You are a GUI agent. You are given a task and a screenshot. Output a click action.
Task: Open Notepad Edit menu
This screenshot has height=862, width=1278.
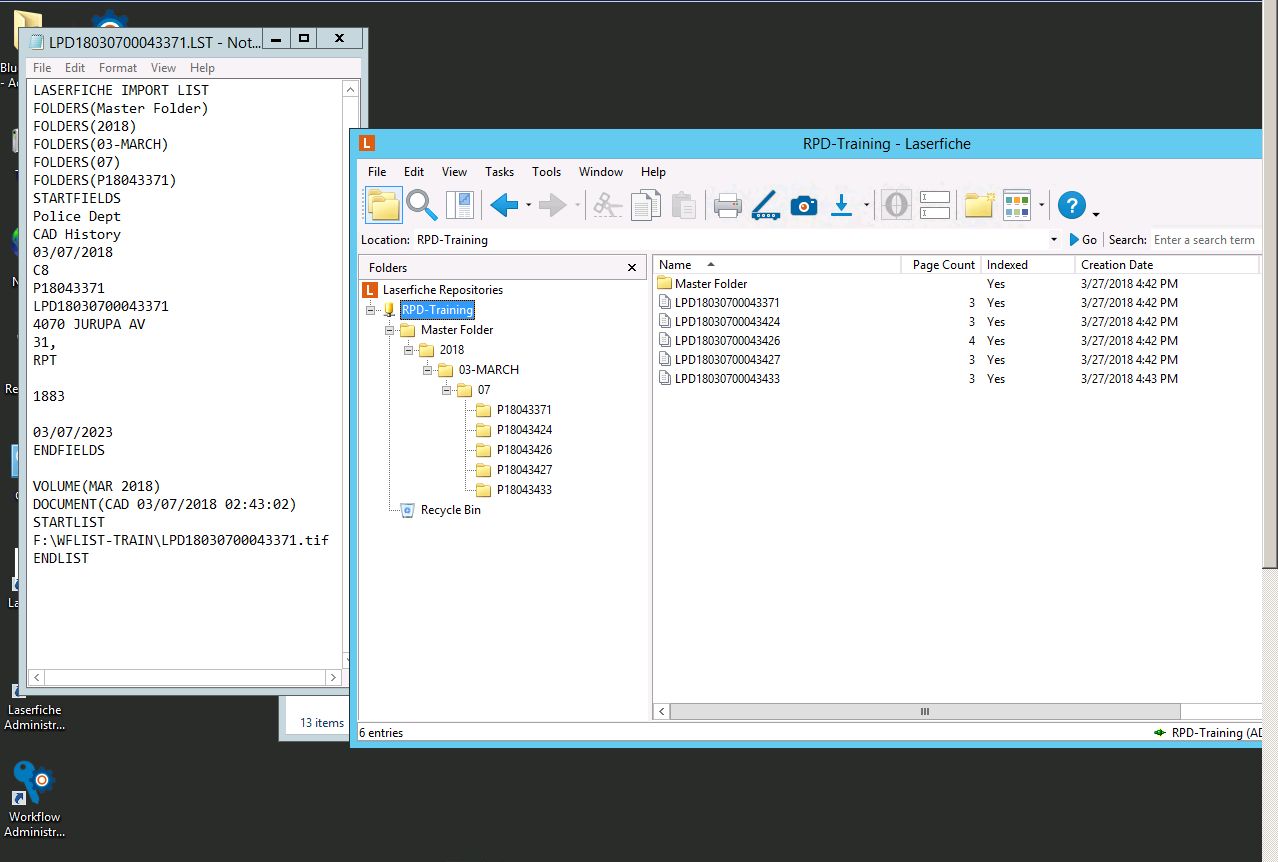[75, 68]
